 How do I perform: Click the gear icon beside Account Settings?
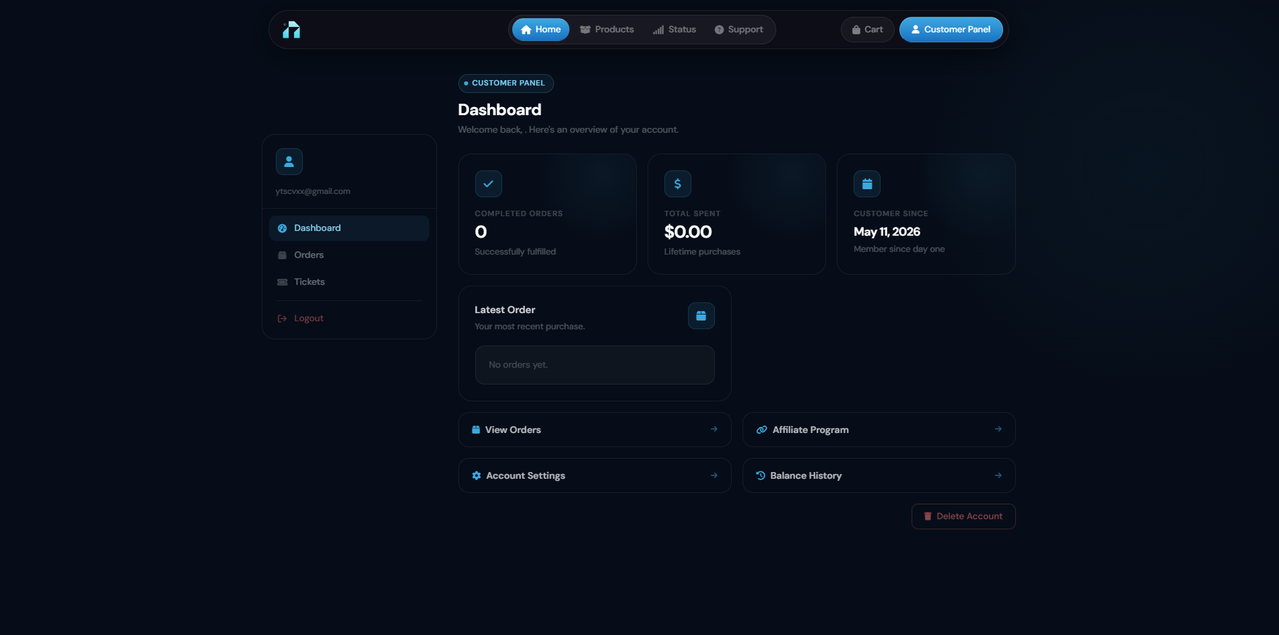[x=476, y=476]
